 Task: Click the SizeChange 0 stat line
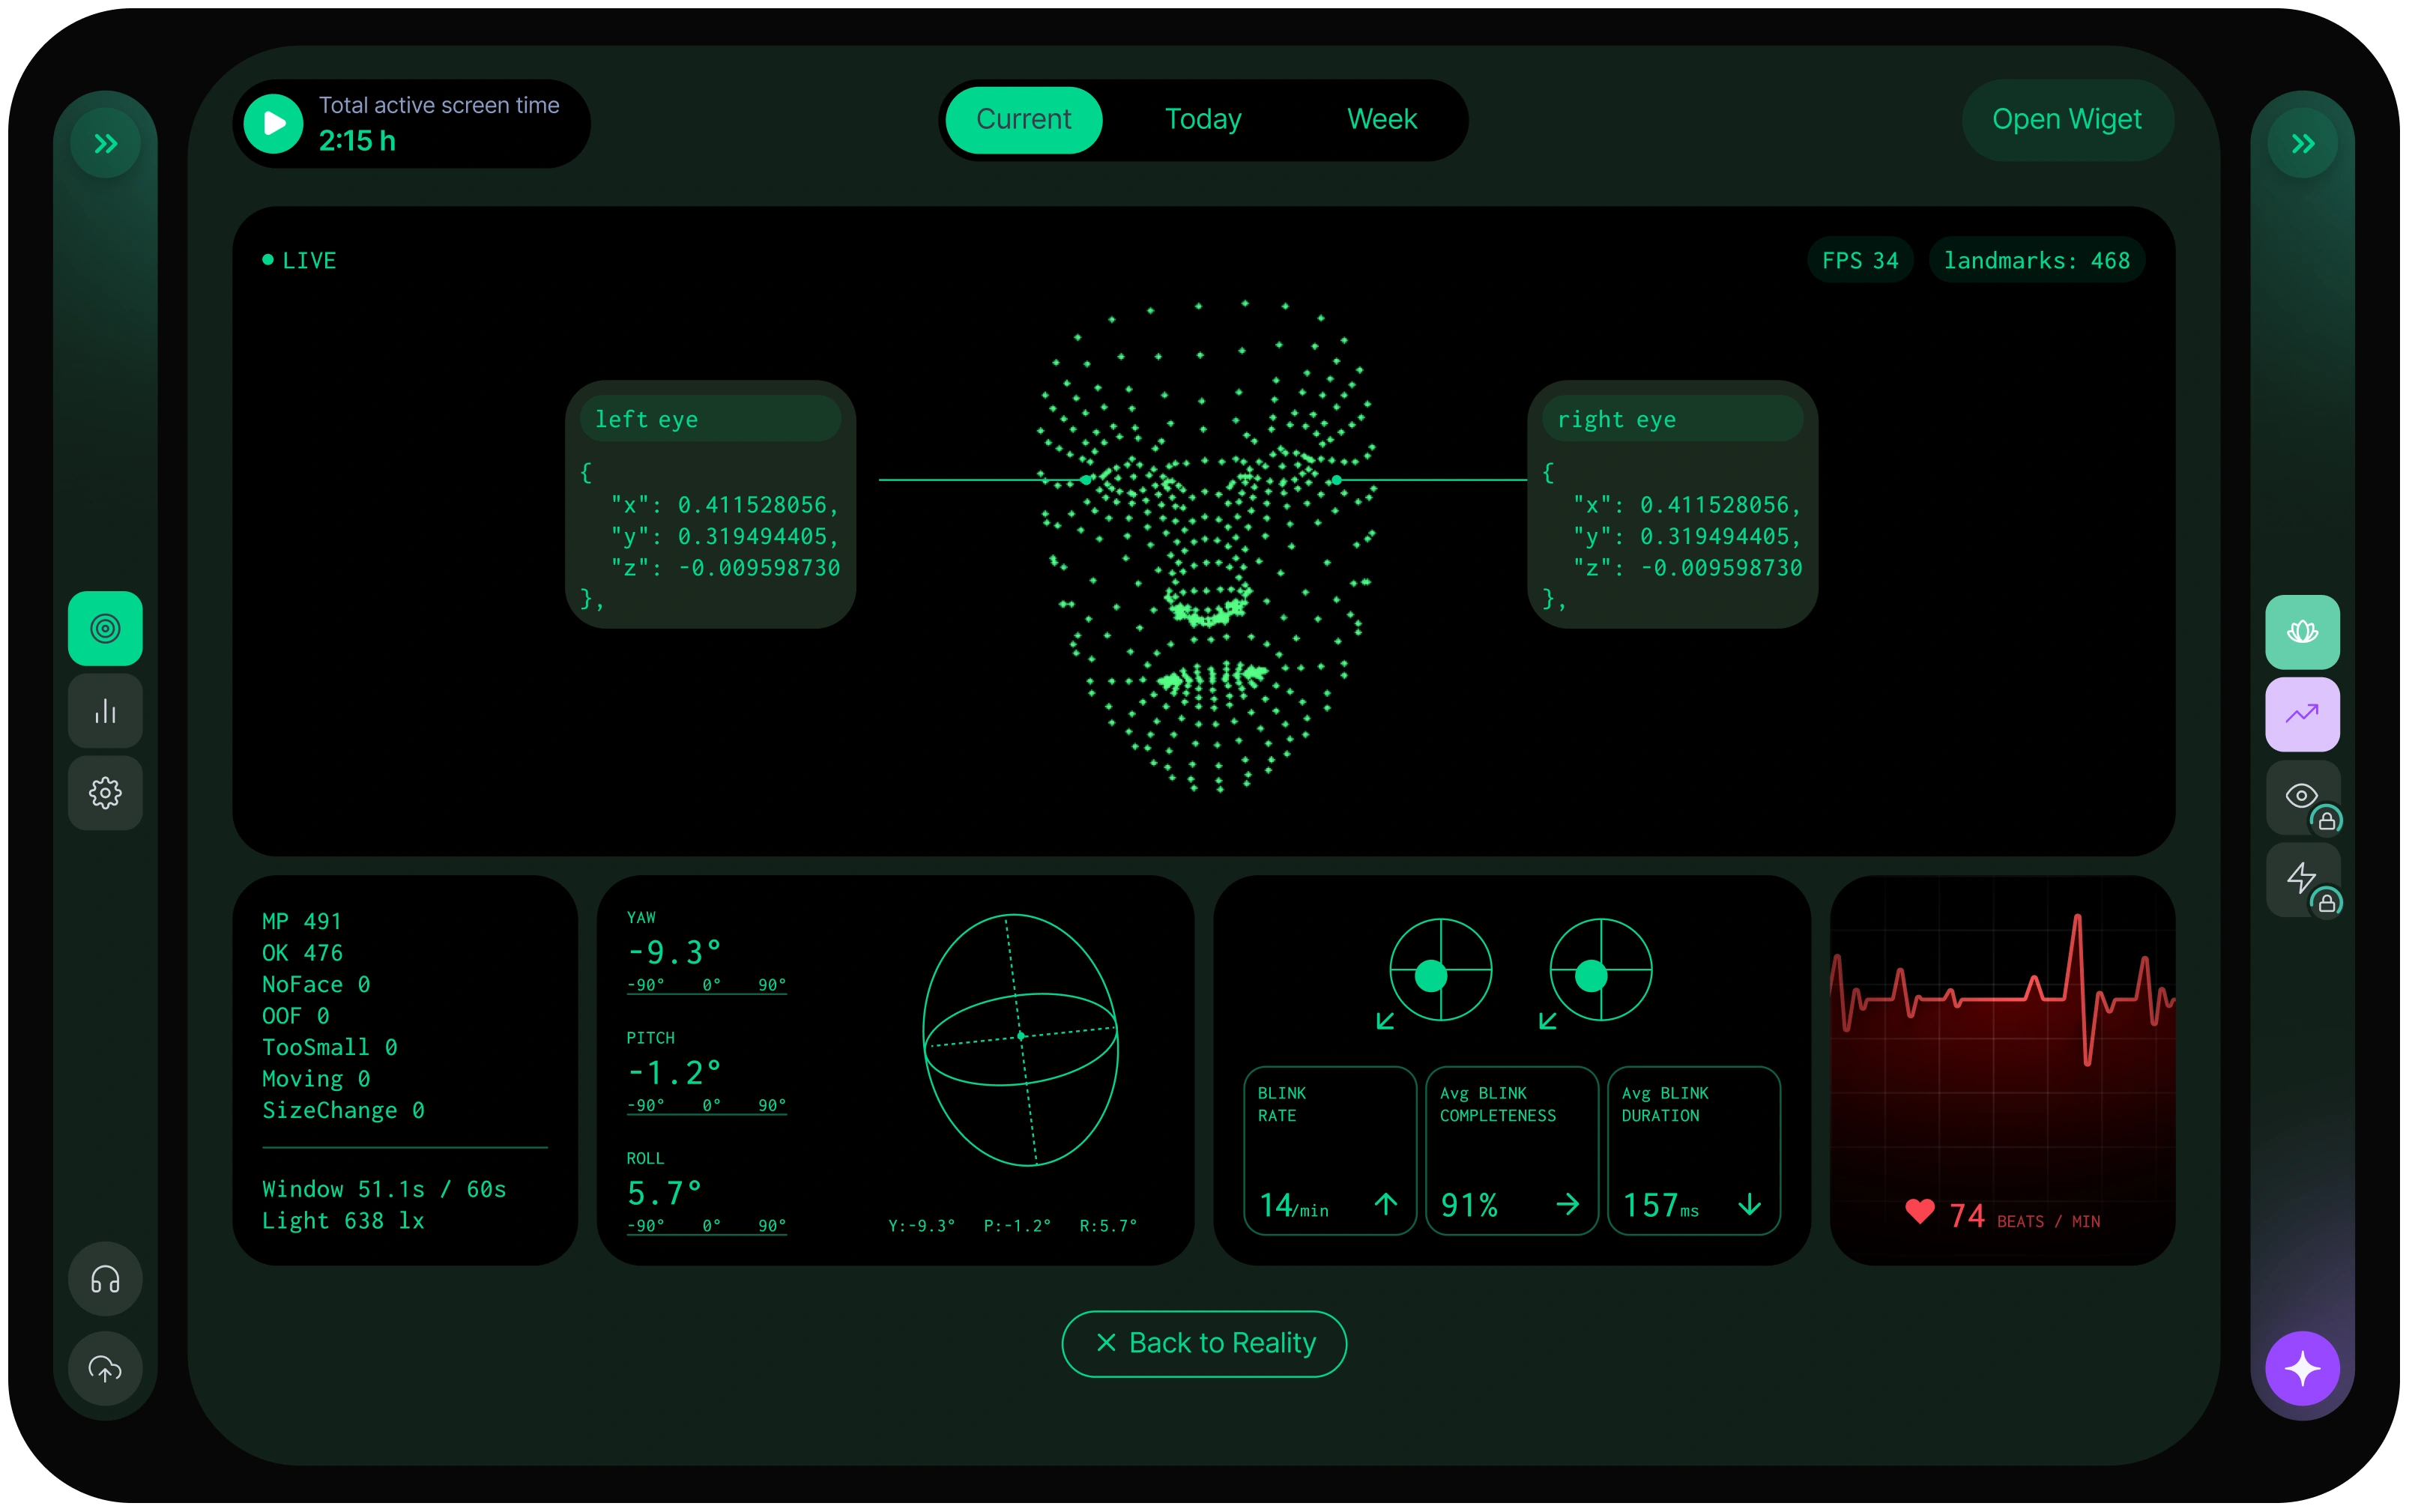[343, 1110]
